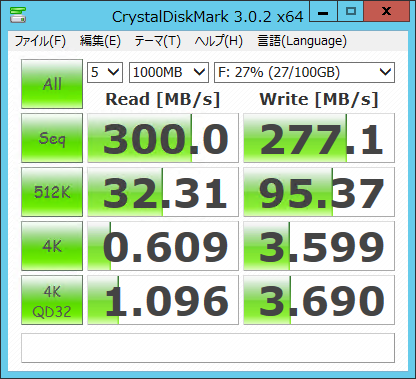Click the CrystalDiskMark app icon in title bar

[x=18, y=14]
